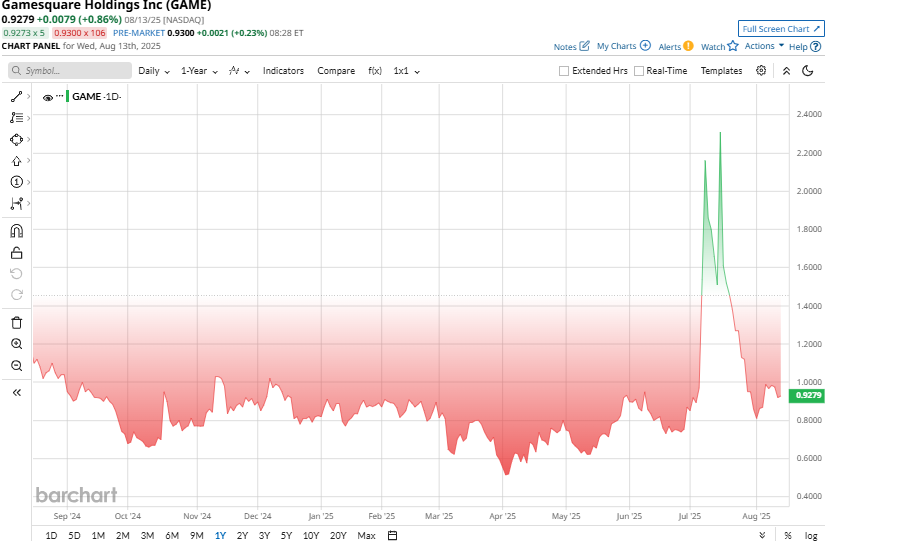919x541 pixels.
Task: Select the 3M range
Action: pyautogui.click(x=147, y=535)
